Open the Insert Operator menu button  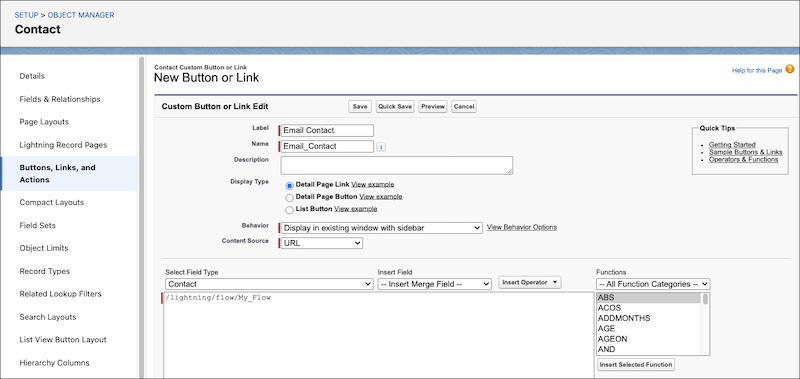pyautogui.click(x=530, y=282)
